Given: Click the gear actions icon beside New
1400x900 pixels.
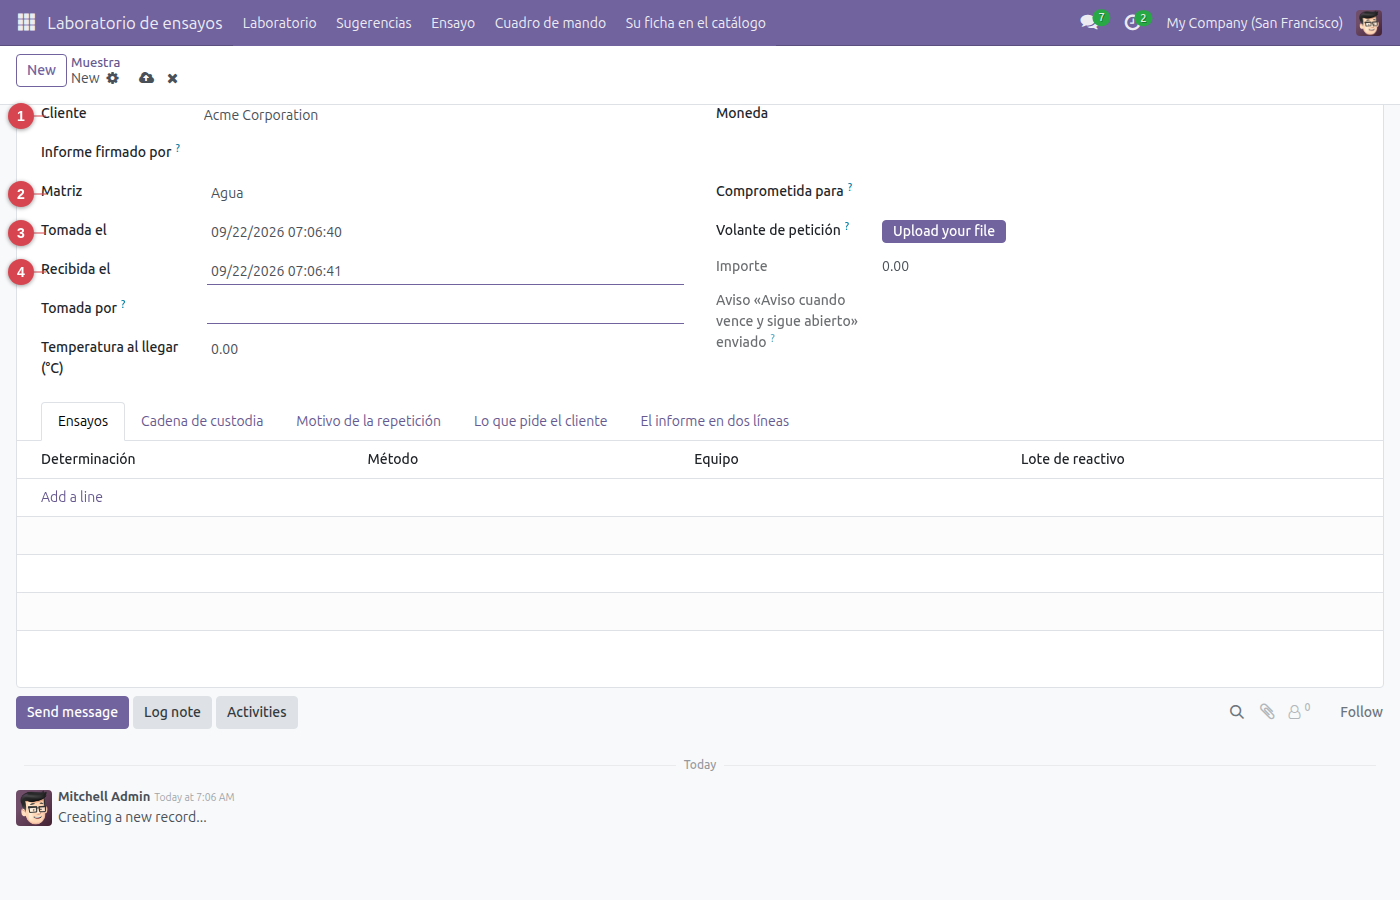Looking at the screenshot, I should point(113,78).
